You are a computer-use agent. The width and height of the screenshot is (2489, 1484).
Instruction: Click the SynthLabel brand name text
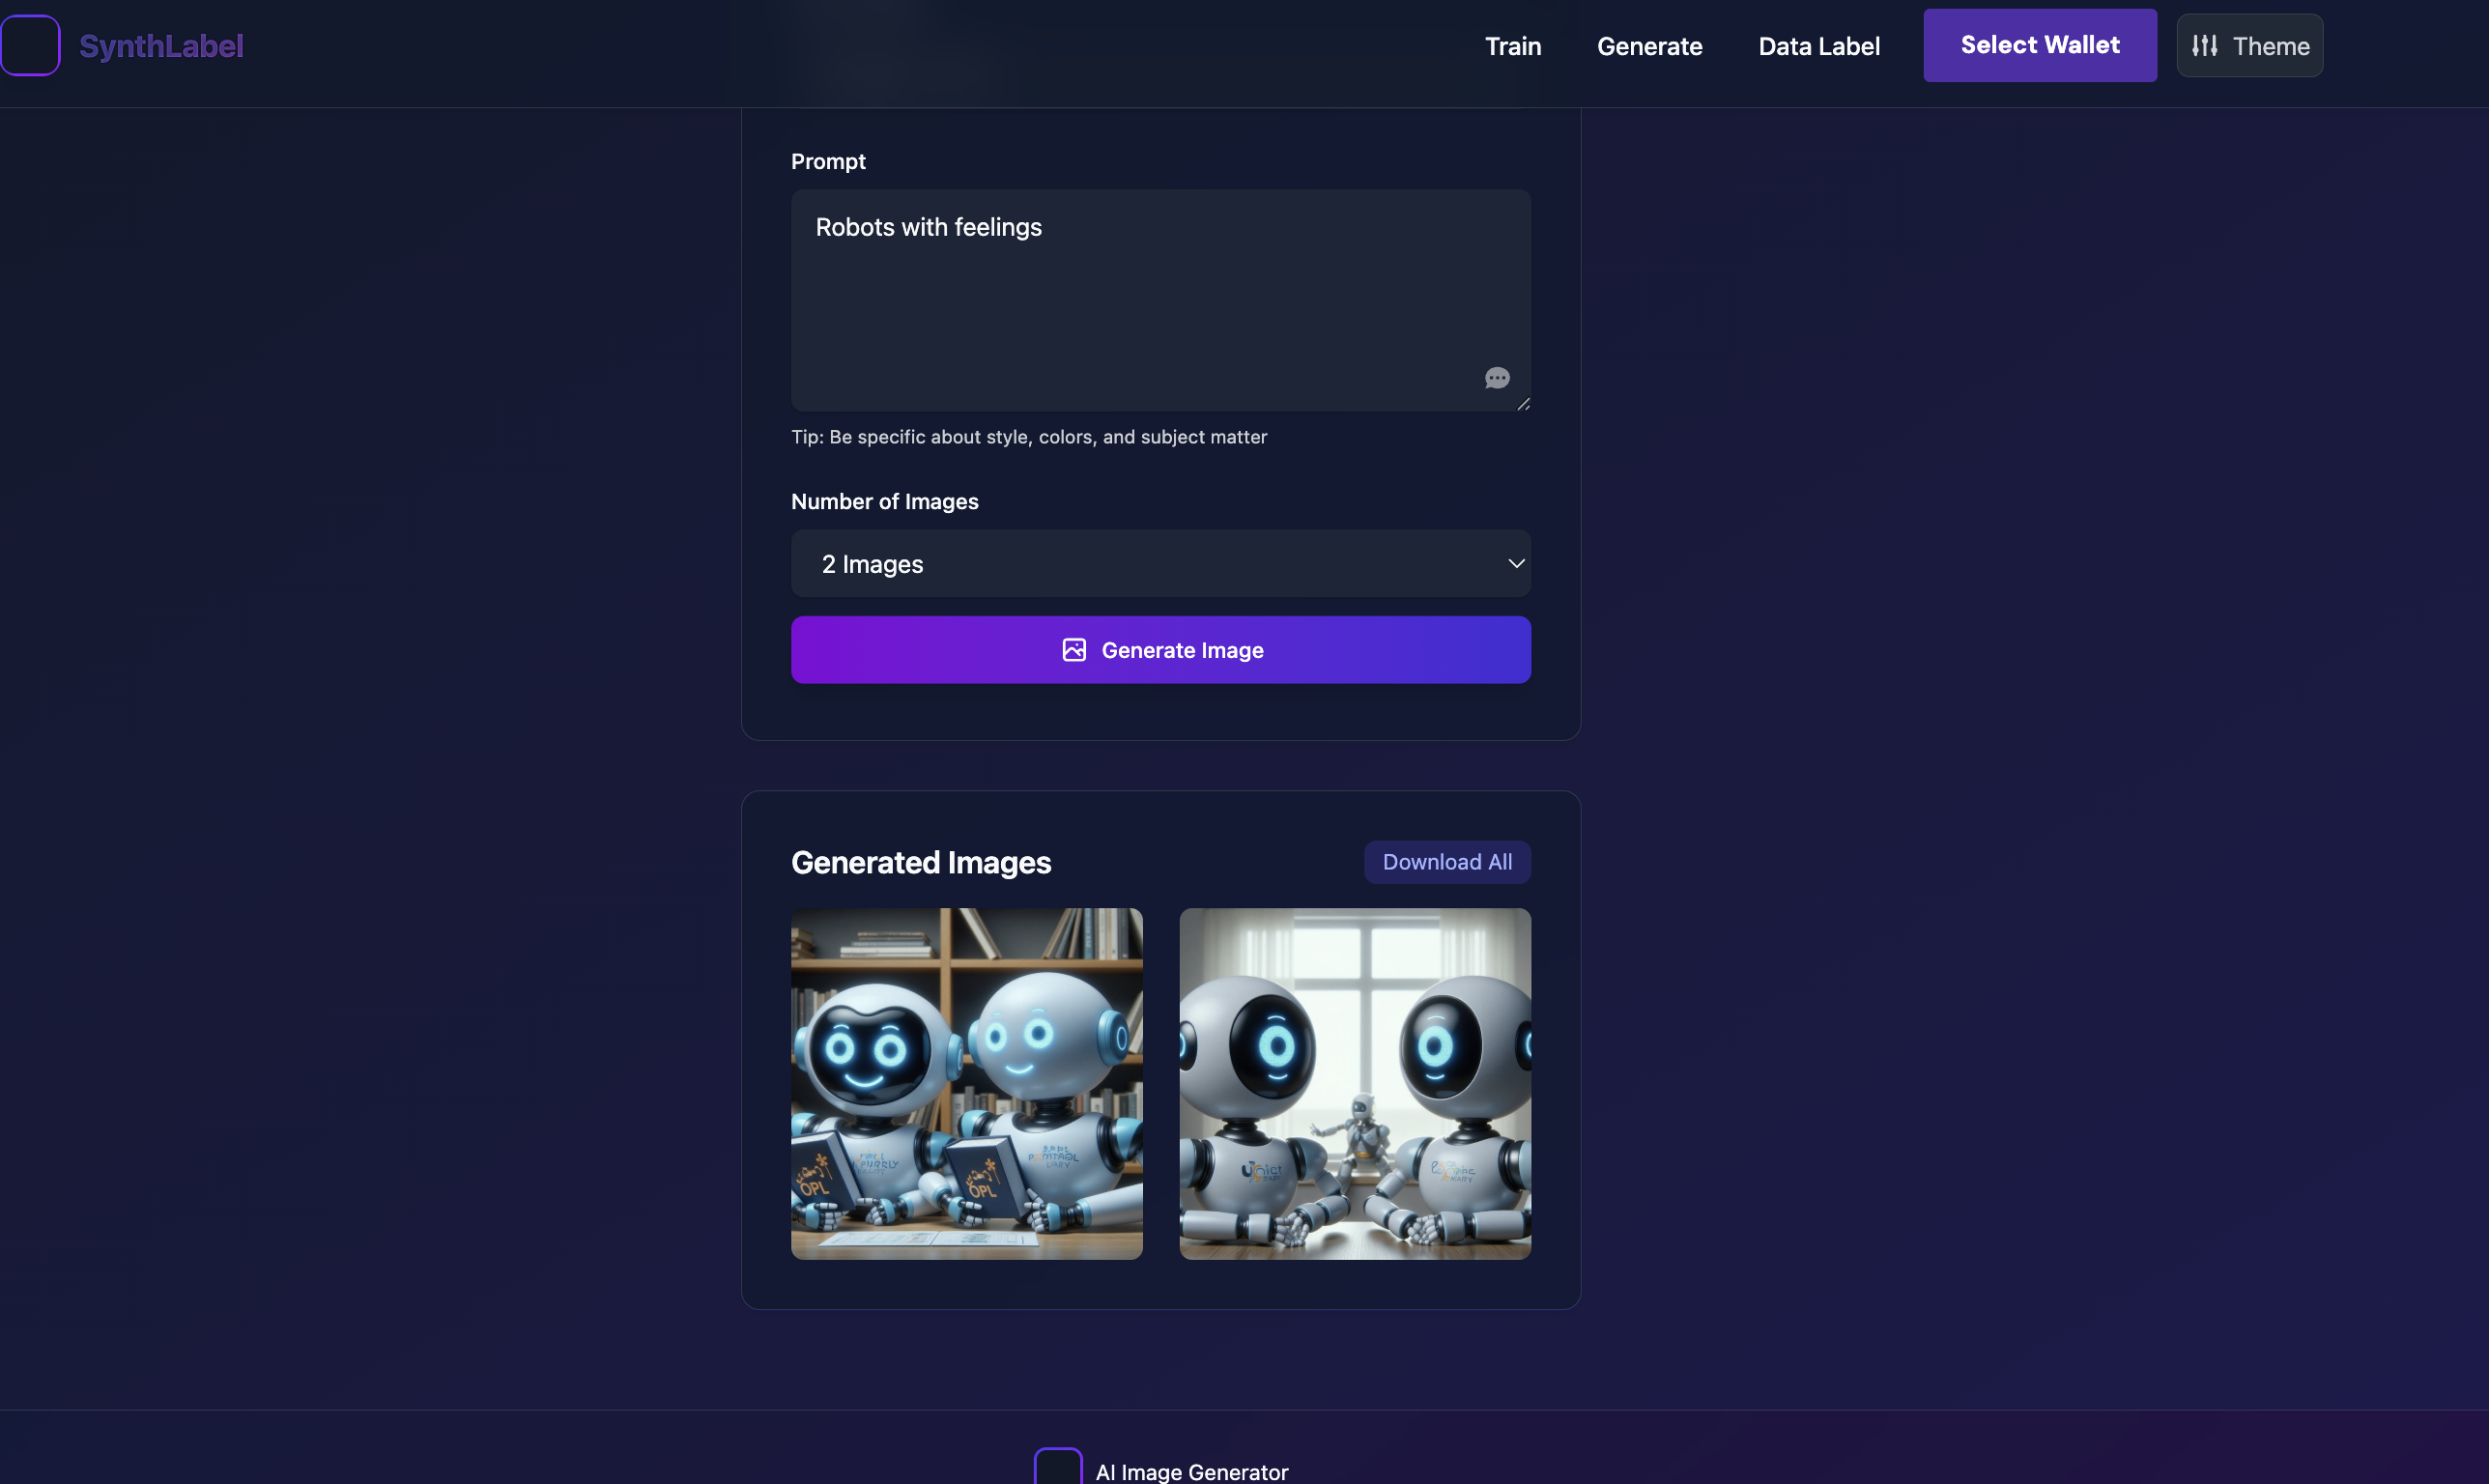161,46
